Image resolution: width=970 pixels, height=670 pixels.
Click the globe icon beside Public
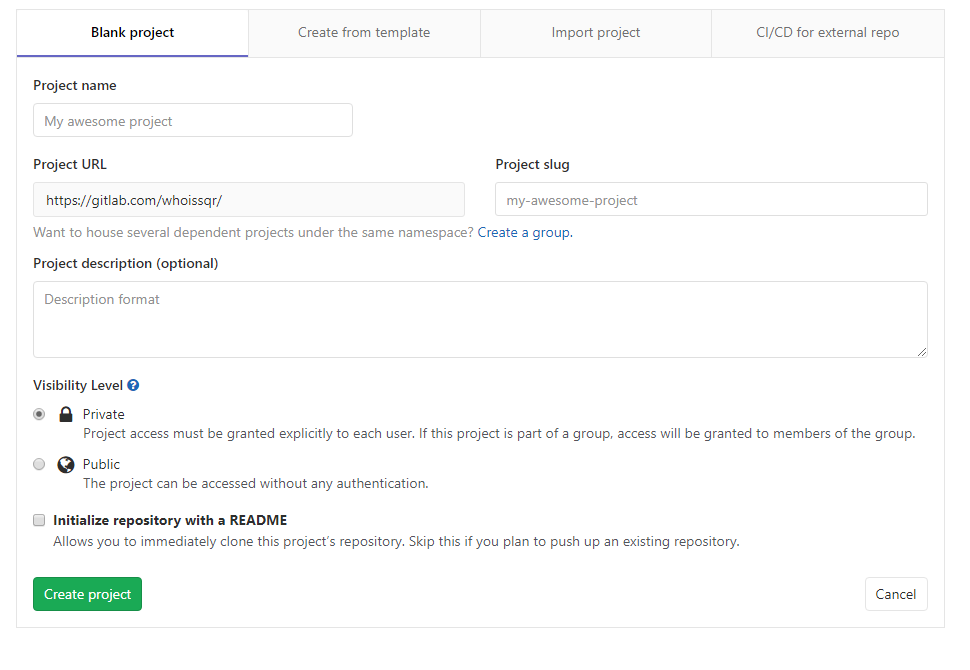pos(66,464)
